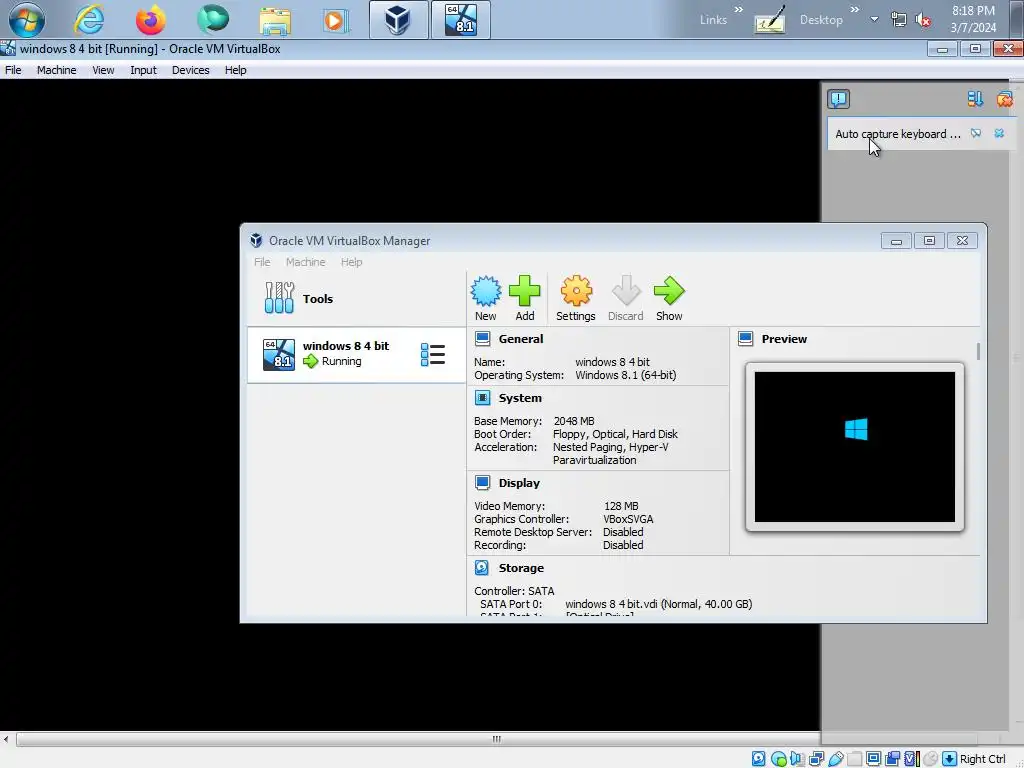Click the VM preview thumbnail
This screenshot has width=1024, height=768.
coord(854,447)
